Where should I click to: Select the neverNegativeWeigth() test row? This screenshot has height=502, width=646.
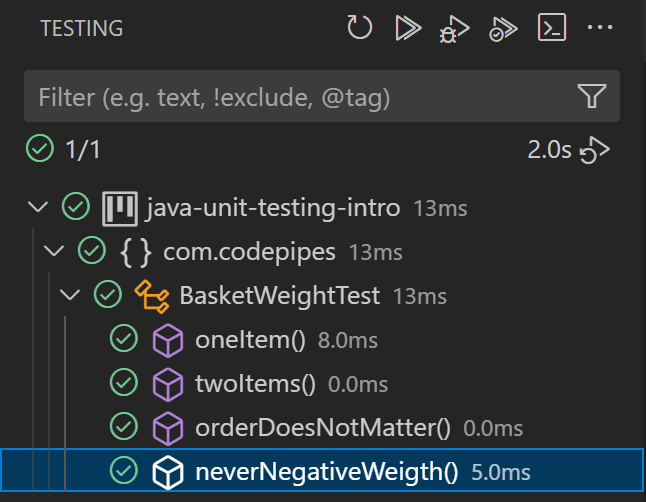[x=323, y=470]
